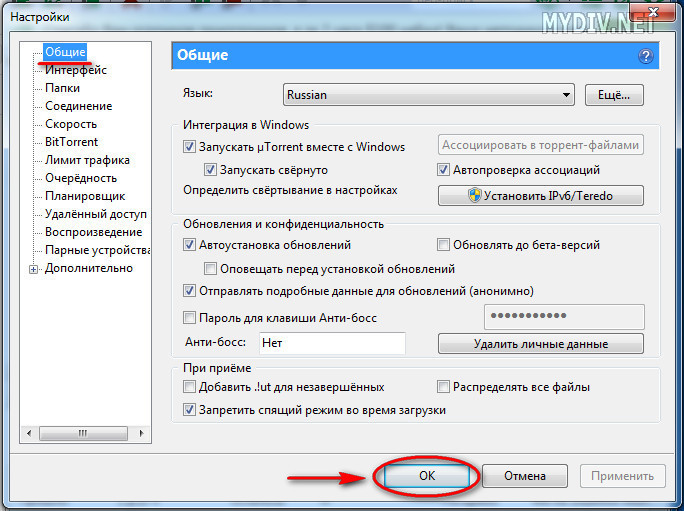
Task: Click Установить IPv6/Teredo button
Action: 540,195
